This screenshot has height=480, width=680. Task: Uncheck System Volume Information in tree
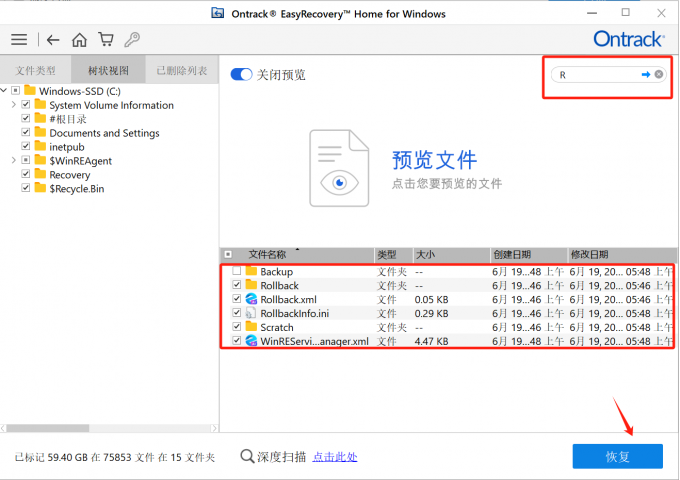[x=26, y=104]
